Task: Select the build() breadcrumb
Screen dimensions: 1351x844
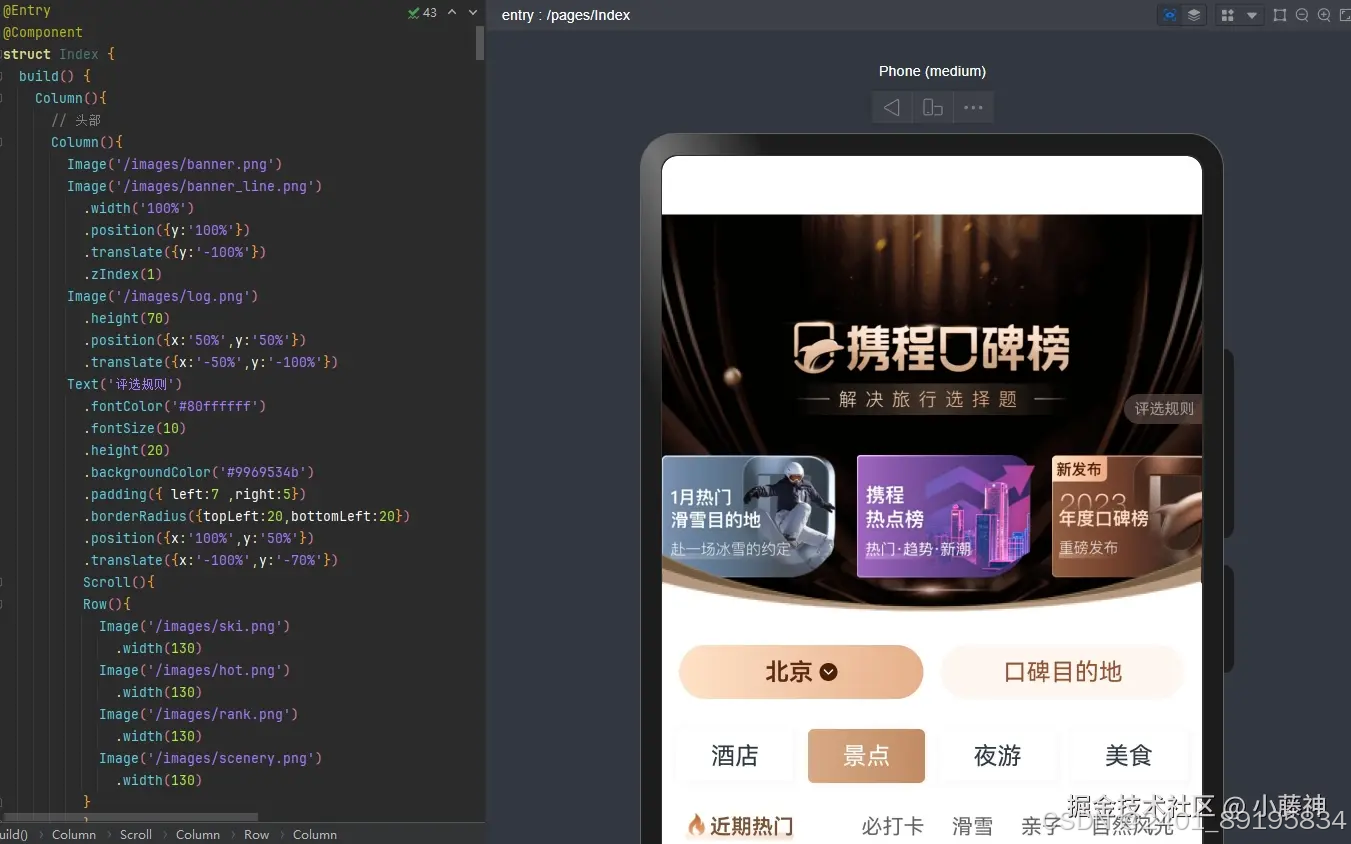Action: (x=14, y=834)
